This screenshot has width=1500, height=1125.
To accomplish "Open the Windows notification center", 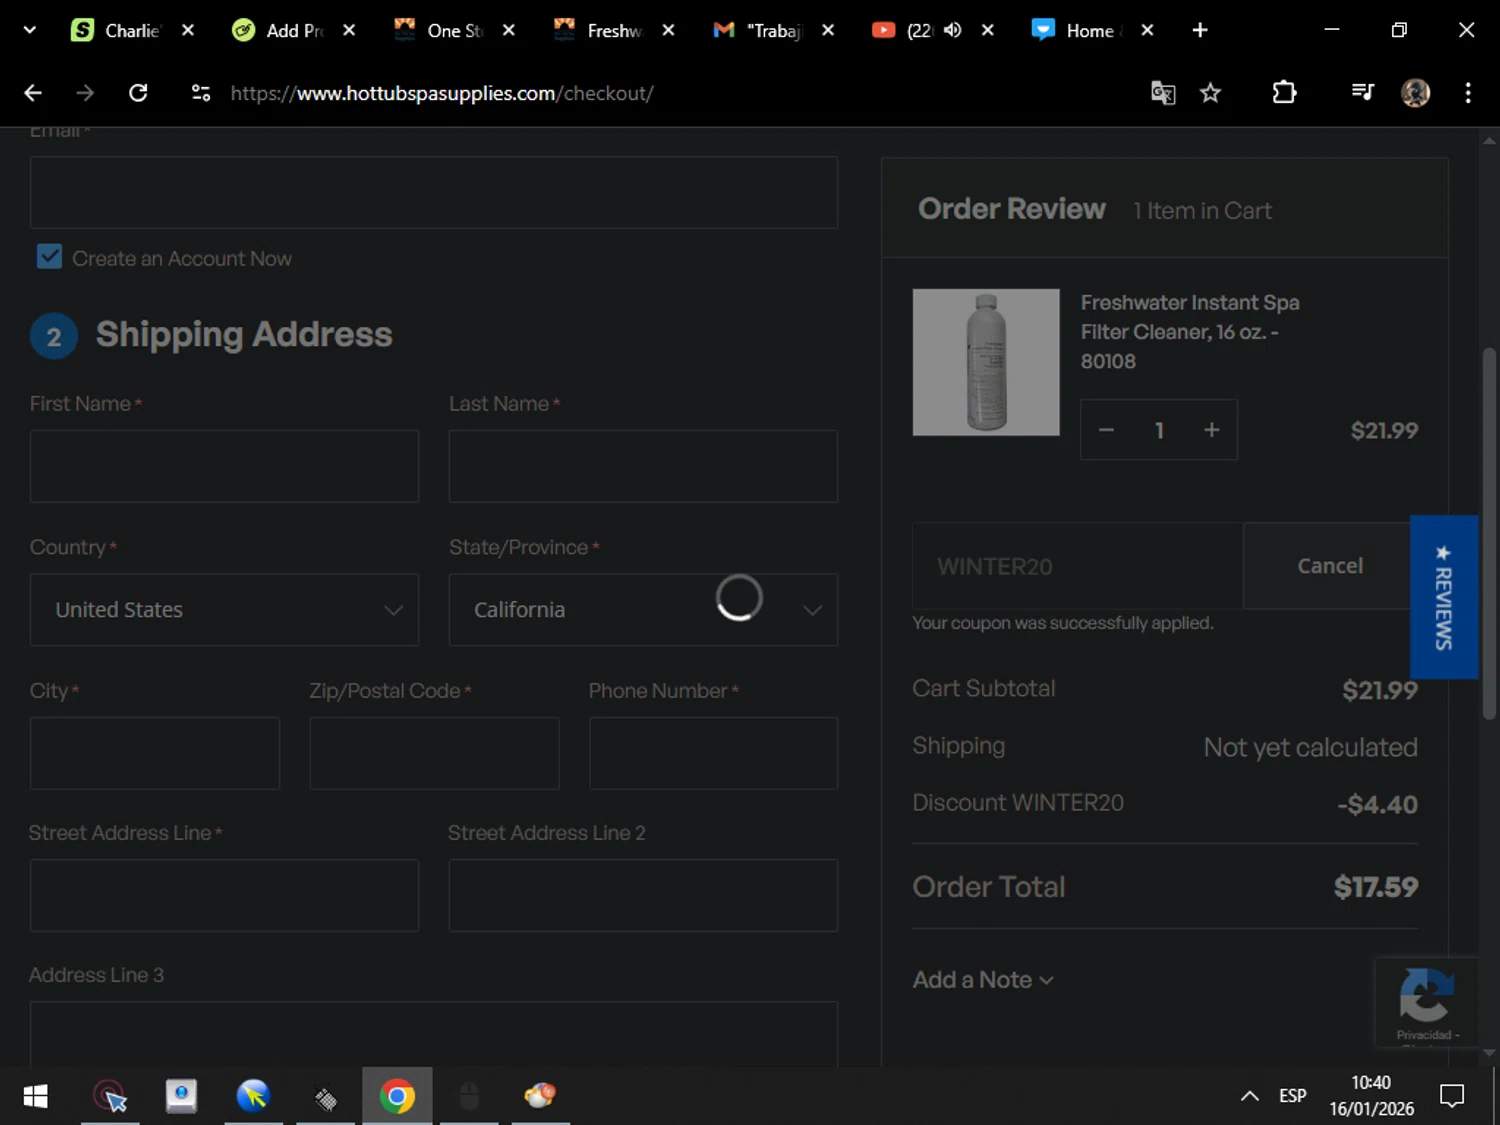I will tap(1452, 1097).
